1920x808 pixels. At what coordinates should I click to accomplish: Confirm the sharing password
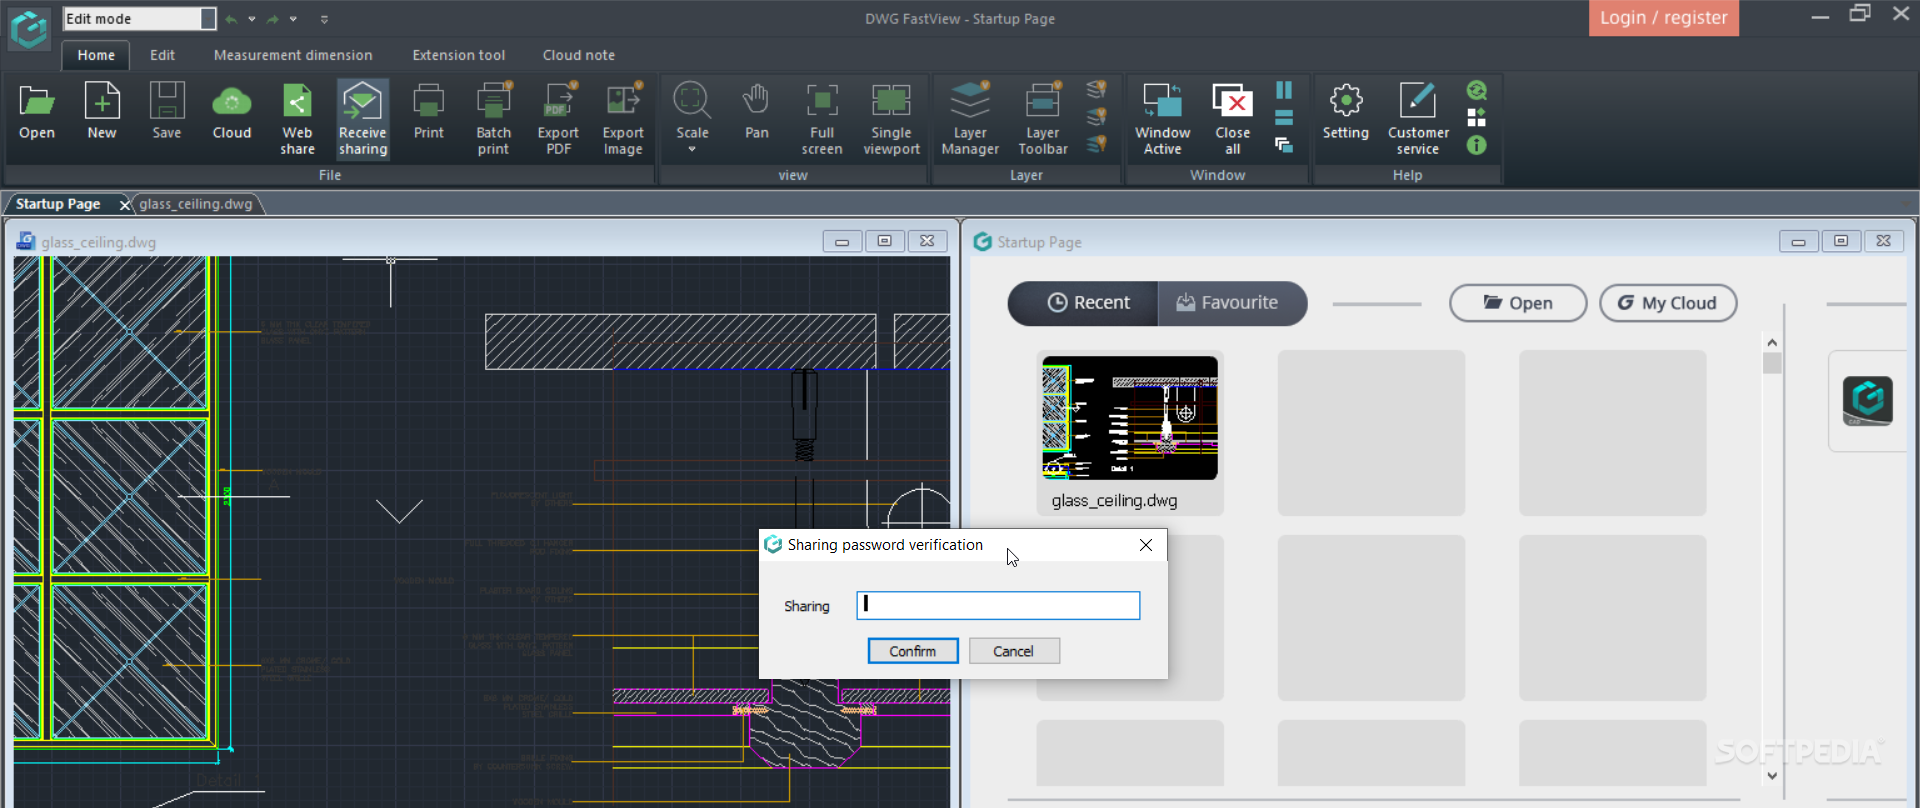pos(913,651)
